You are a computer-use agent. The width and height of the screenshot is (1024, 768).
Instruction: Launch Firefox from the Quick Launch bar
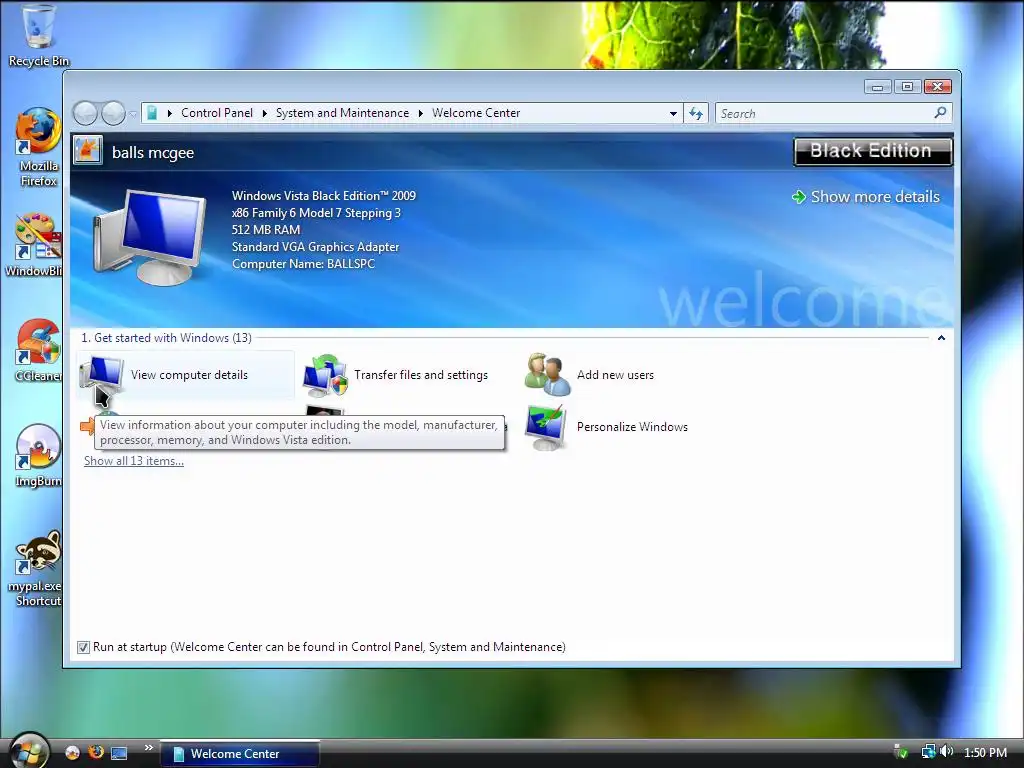[96, 752]
